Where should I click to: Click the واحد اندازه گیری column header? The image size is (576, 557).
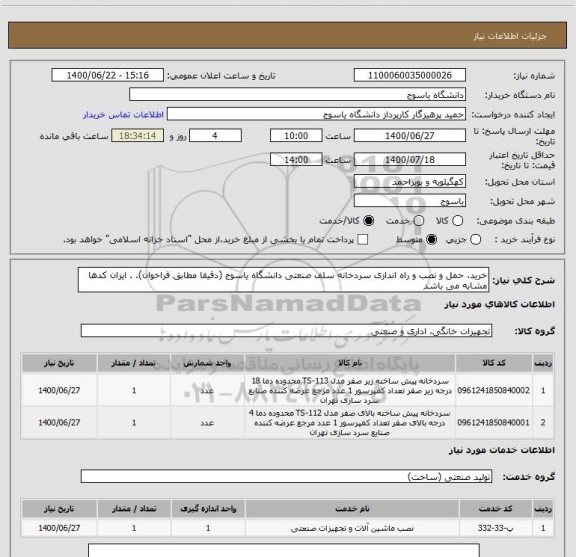tap(208, 509)
